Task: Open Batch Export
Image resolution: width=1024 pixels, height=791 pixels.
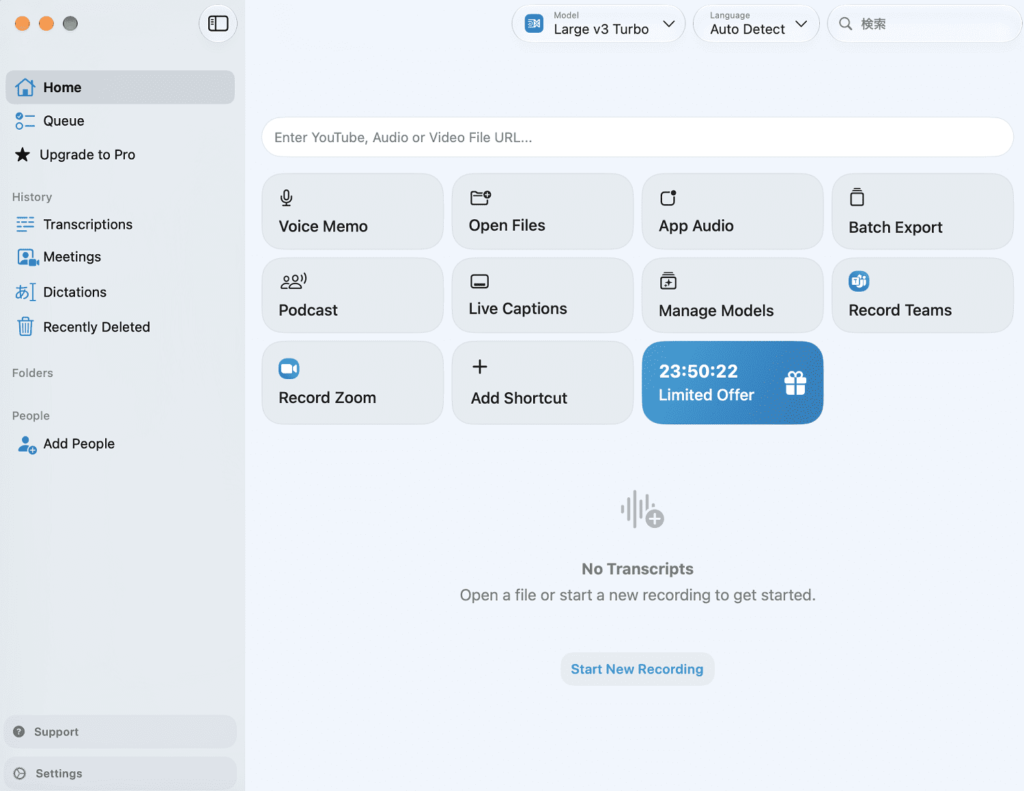Action: (x=923, y=211)
